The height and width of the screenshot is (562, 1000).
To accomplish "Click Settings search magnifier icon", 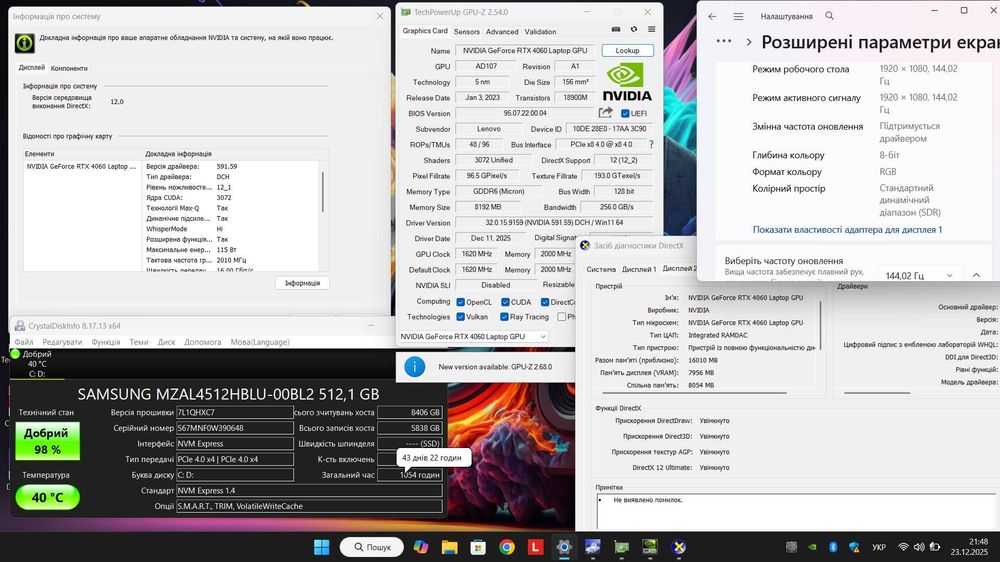I will [x=829, y=16].
